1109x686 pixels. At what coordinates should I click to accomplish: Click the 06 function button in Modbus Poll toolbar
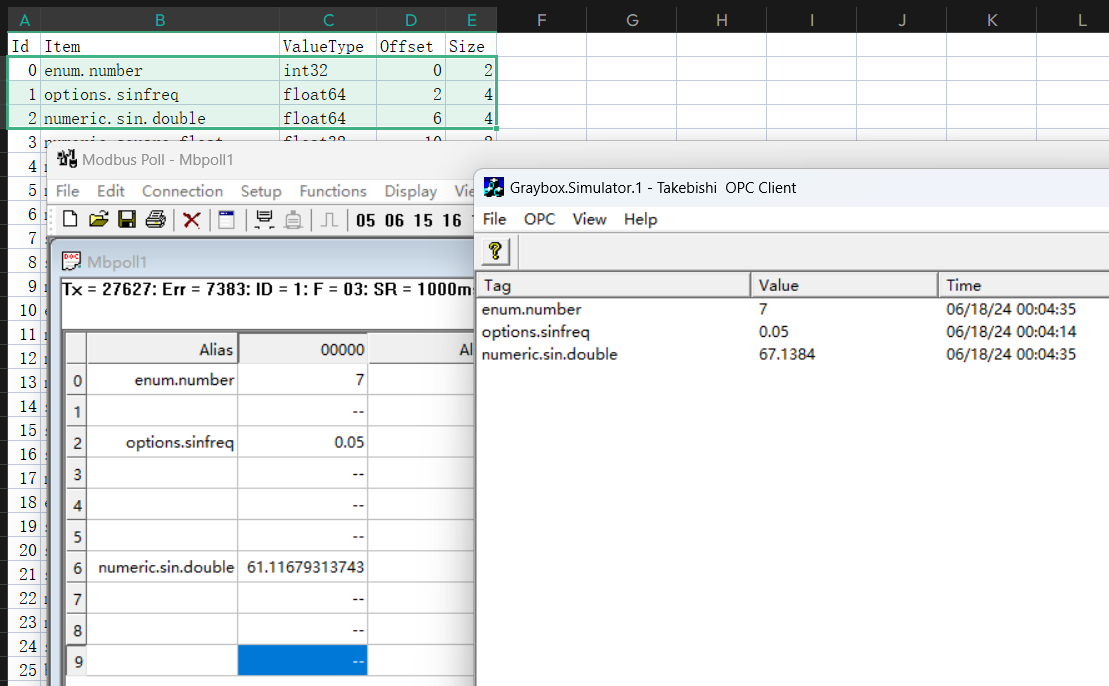point(395,221)
